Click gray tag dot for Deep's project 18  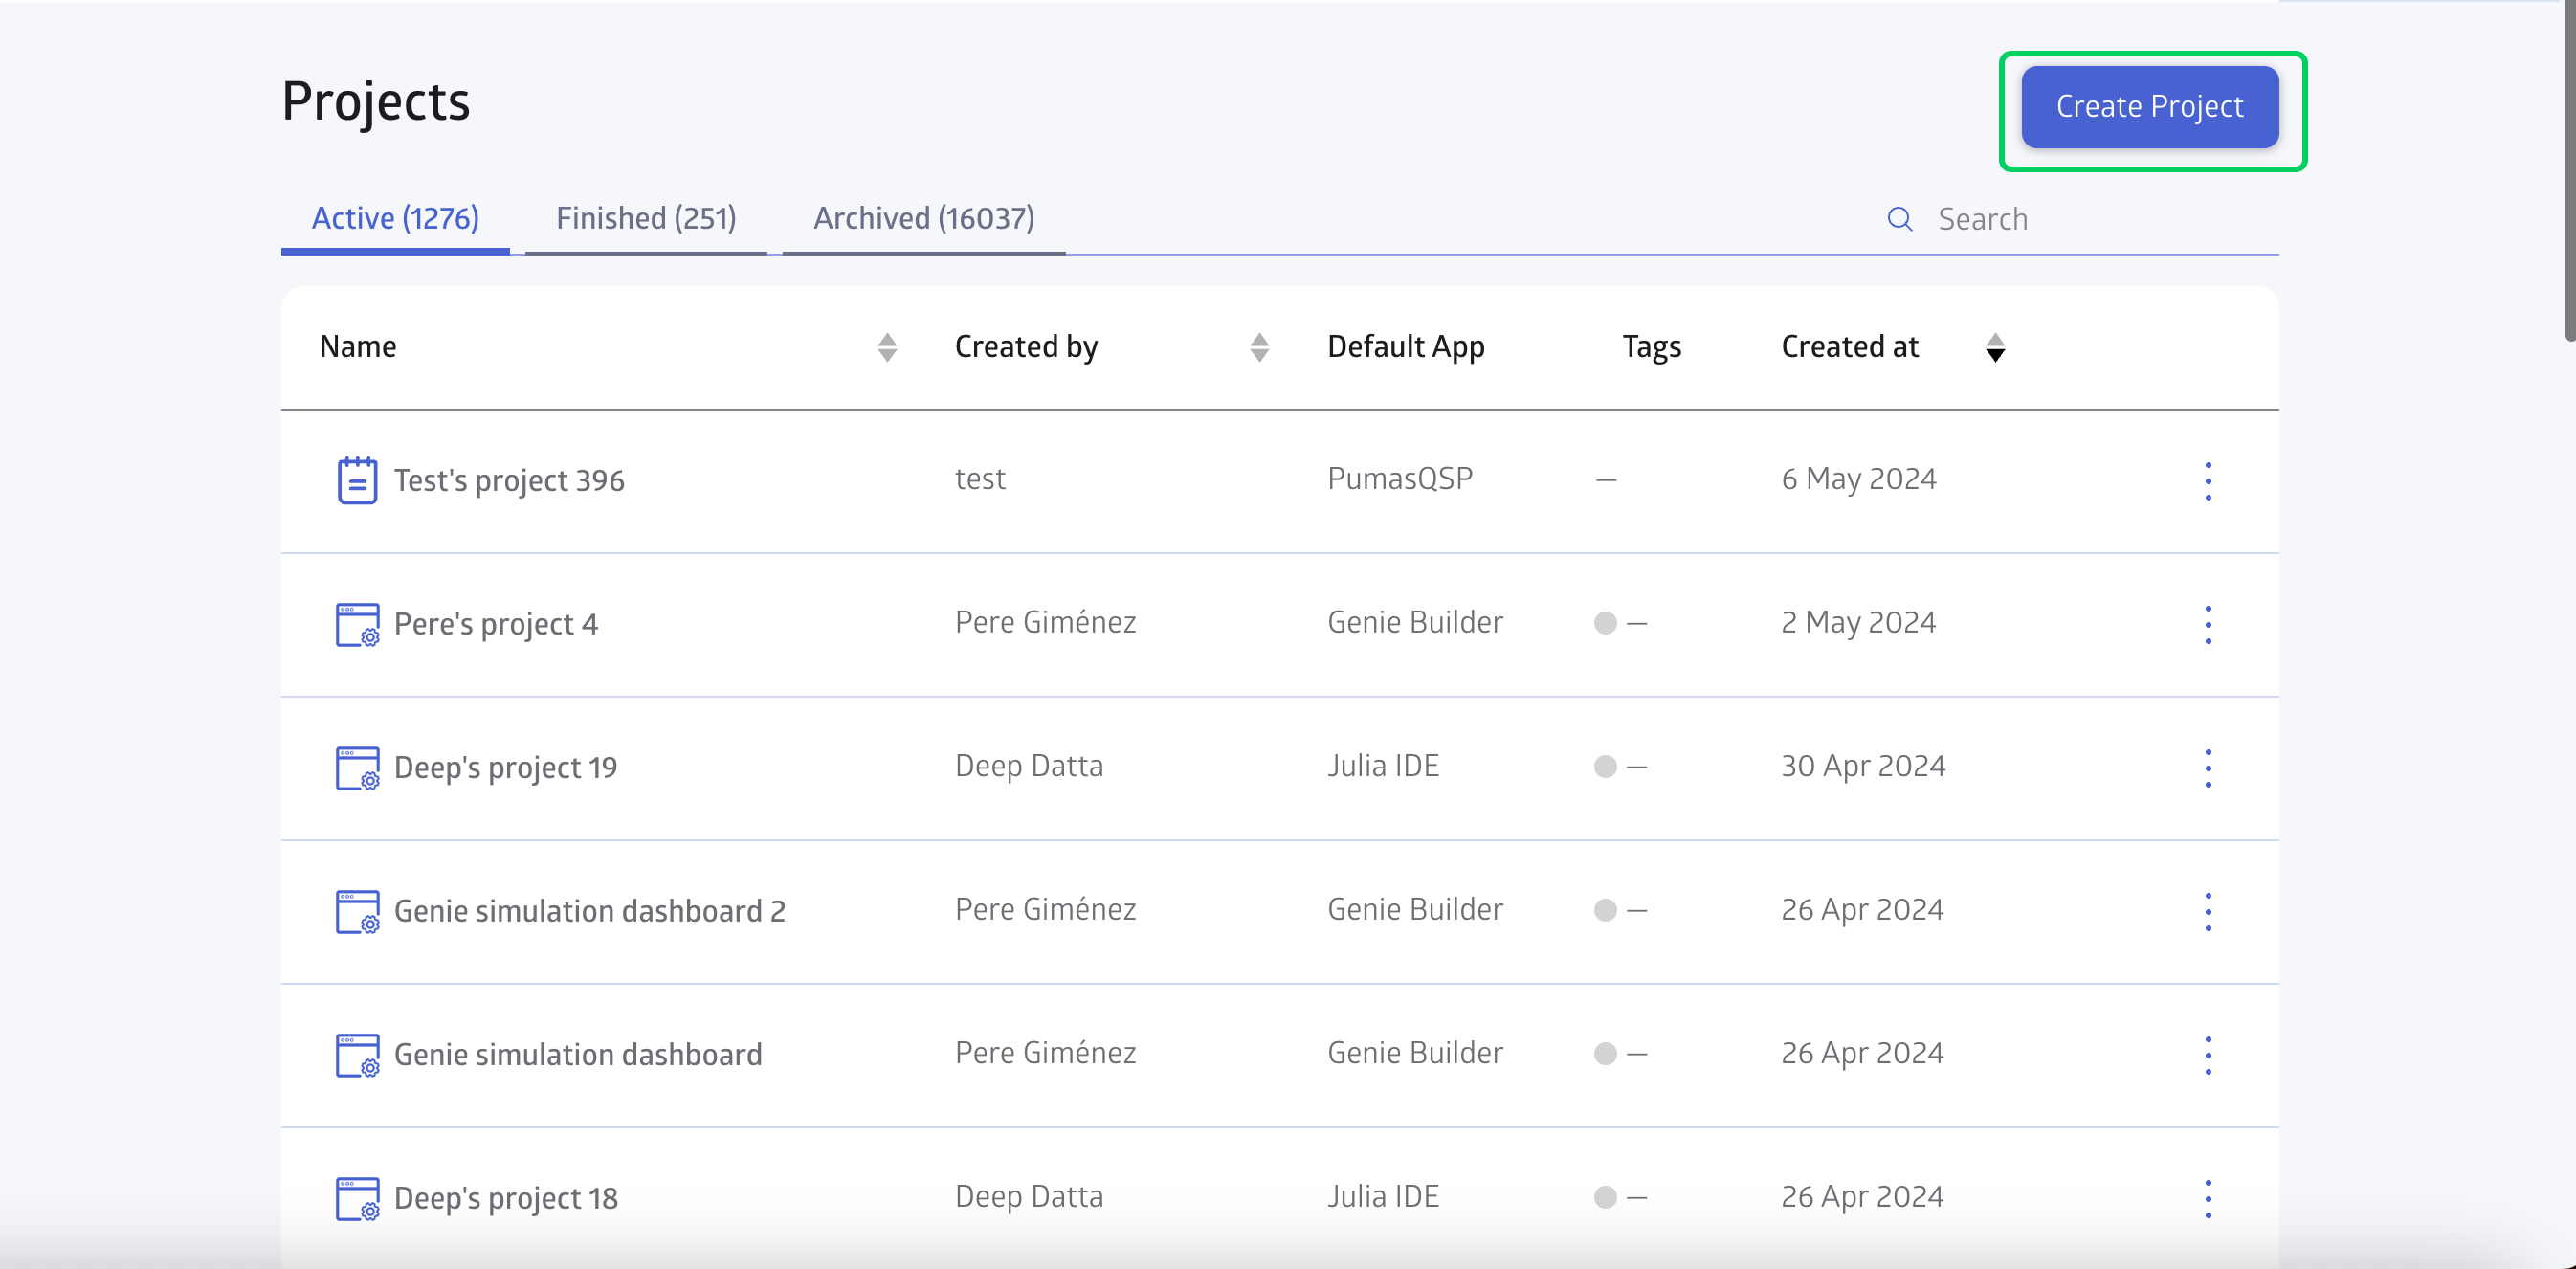pyautogui.click(x=1606, y=1197)
